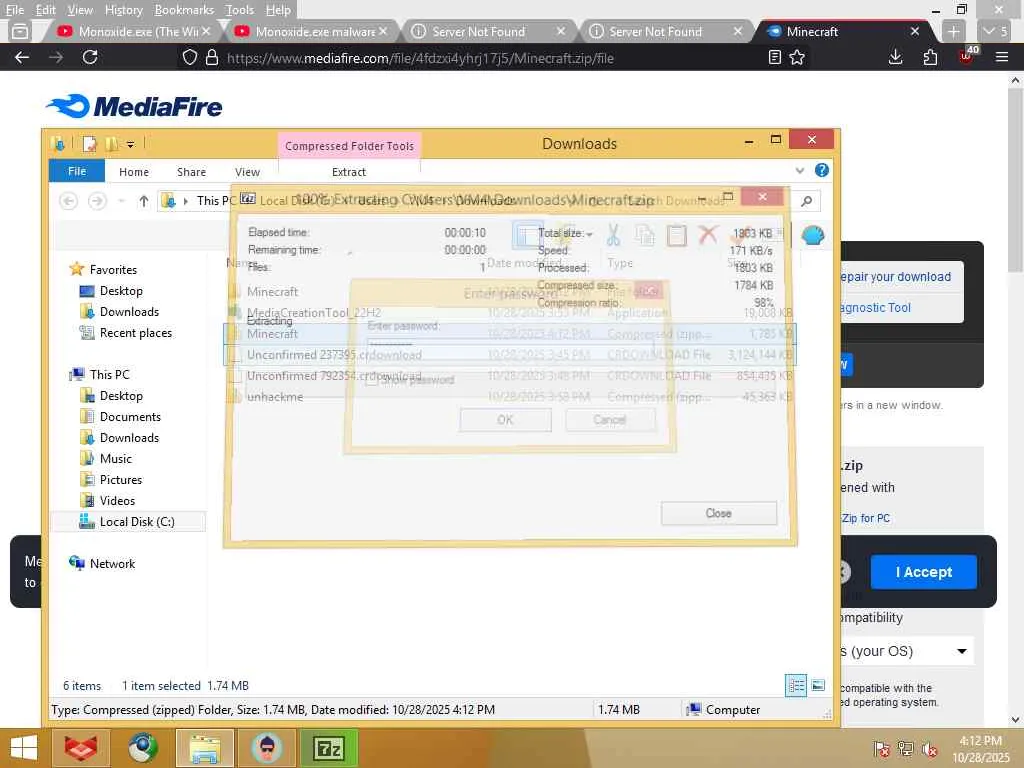Show site security padlock info
1024x768 pixels.
tap(212, 57)
